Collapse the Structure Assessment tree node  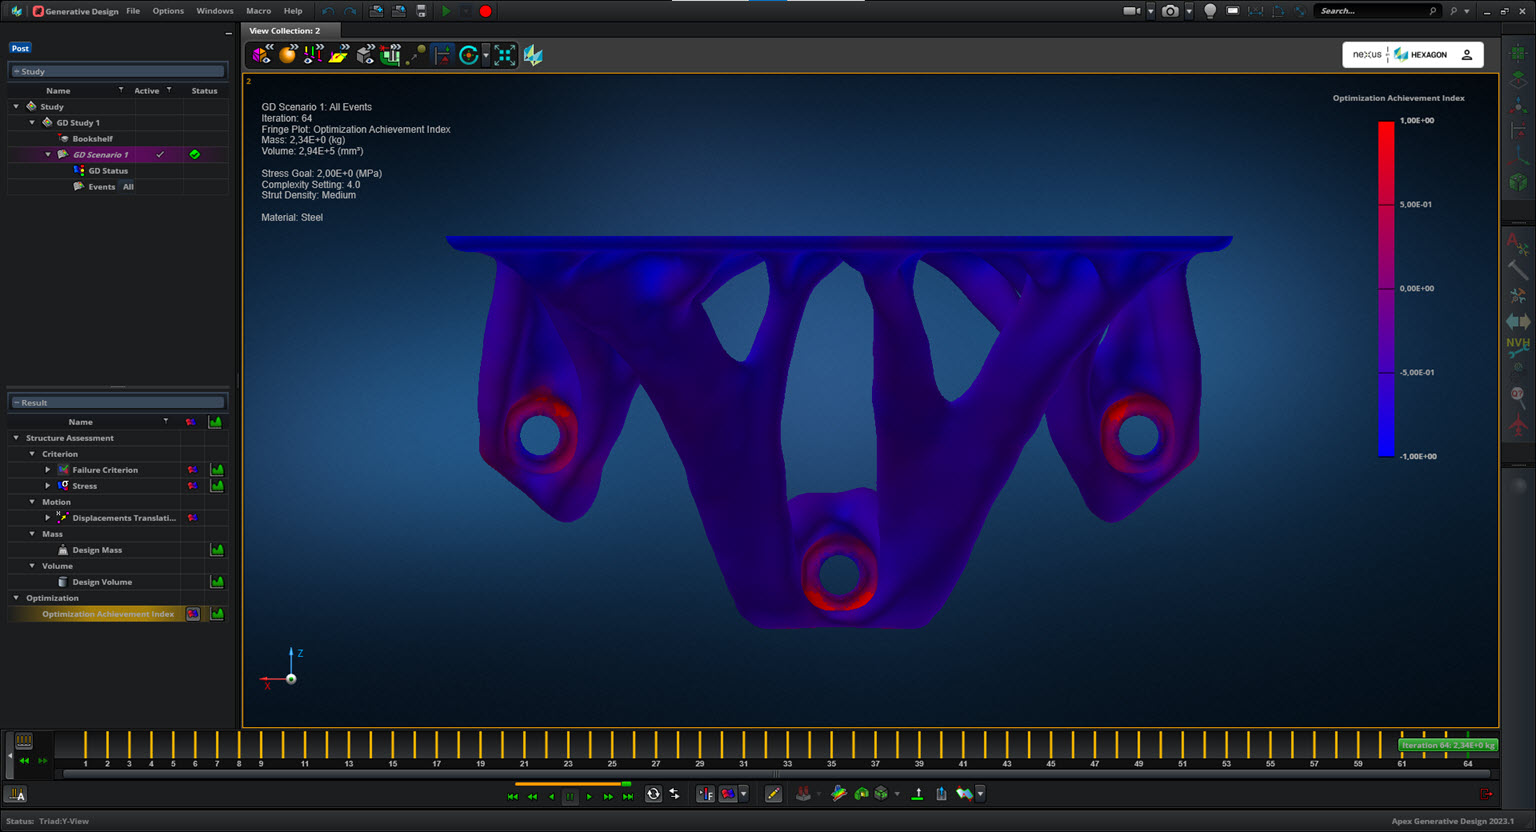click(14, 437)
